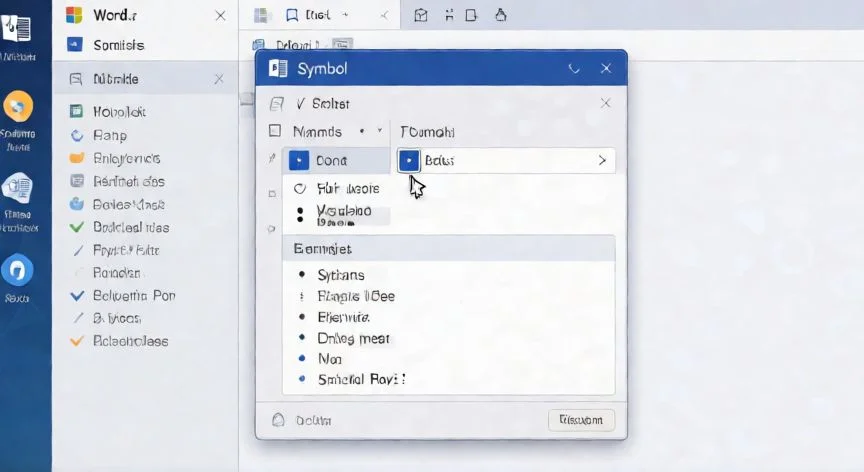Click inside the Bdsi input field
The height and width of the screenshot is (472, 864).
(x=506, y=161)
